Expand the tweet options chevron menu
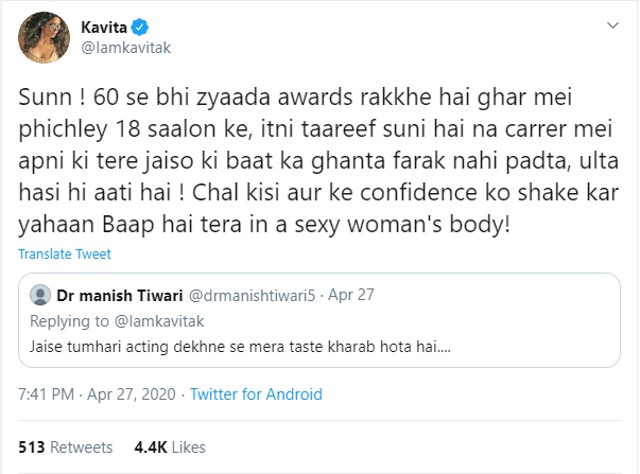The height and width of the screenshot is (474, 640). [613, 25]
